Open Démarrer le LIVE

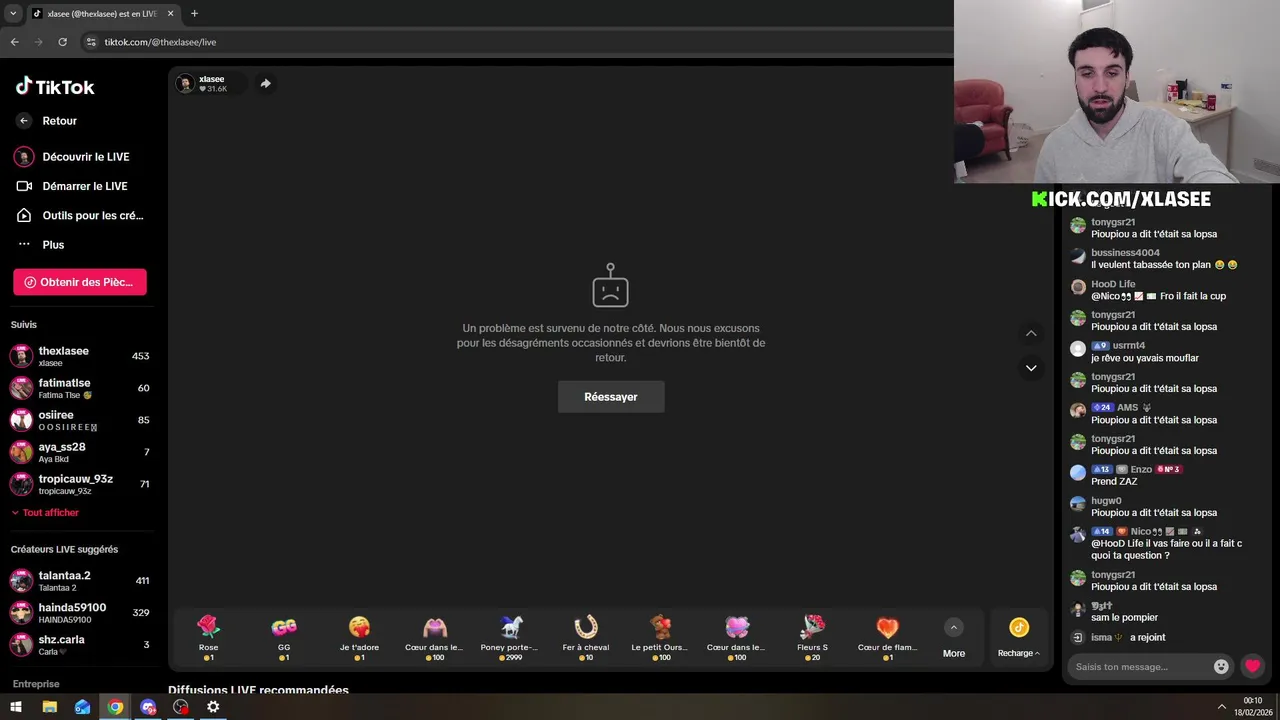[85, 186]
